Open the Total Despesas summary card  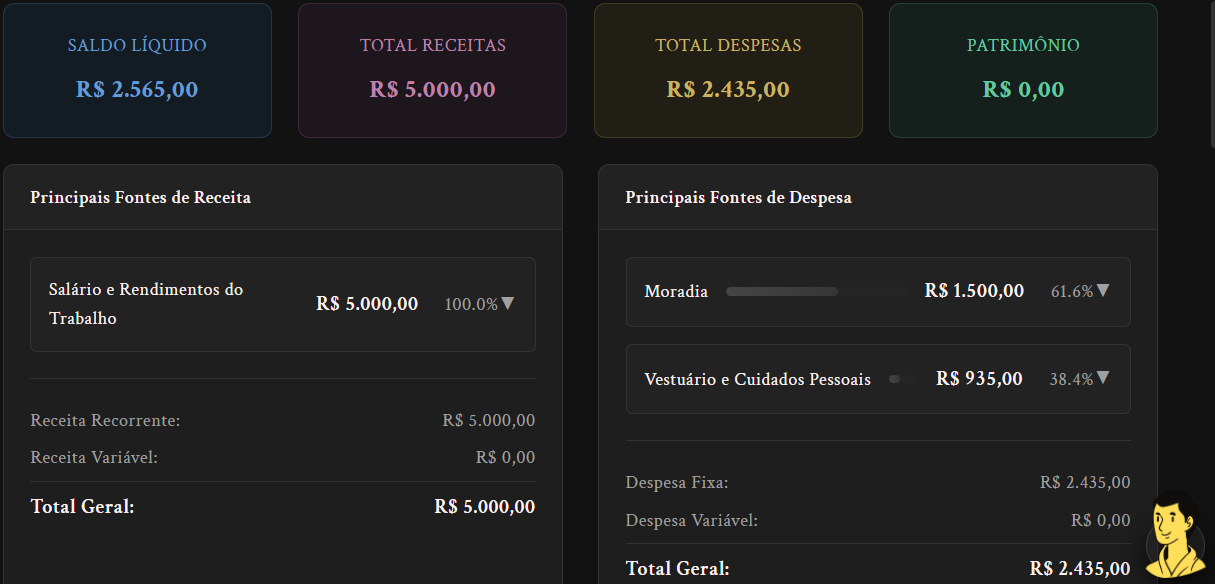[x=728, y=70]
